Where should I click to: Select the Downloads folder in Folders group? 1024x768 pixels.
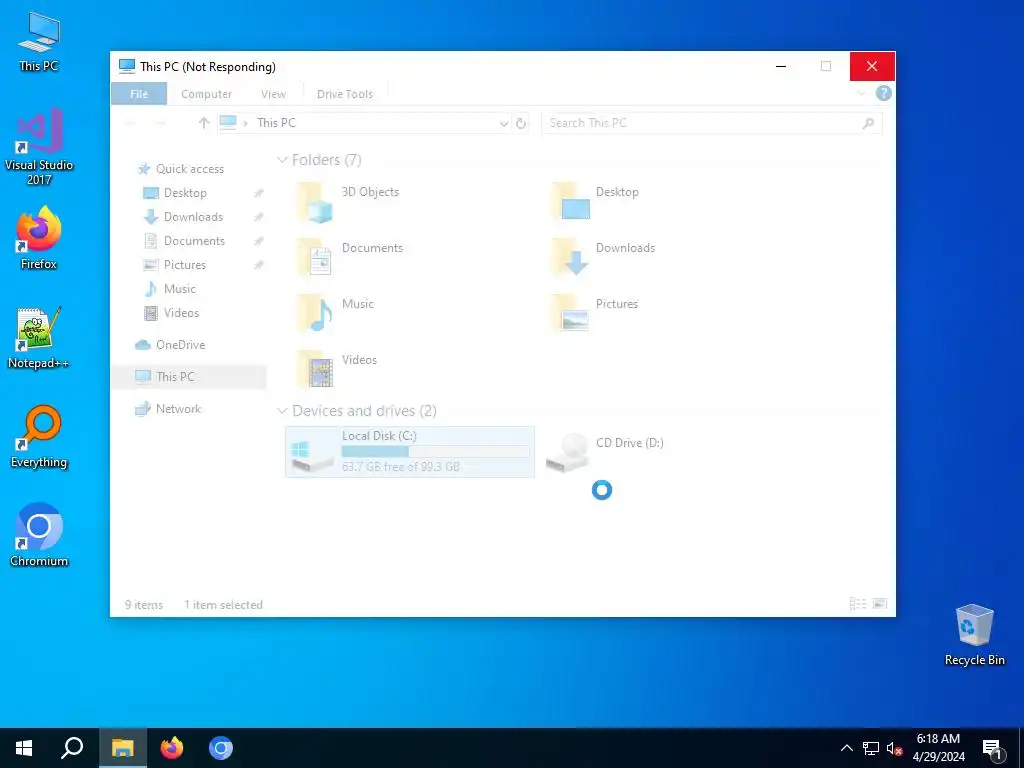coord(603,259)
